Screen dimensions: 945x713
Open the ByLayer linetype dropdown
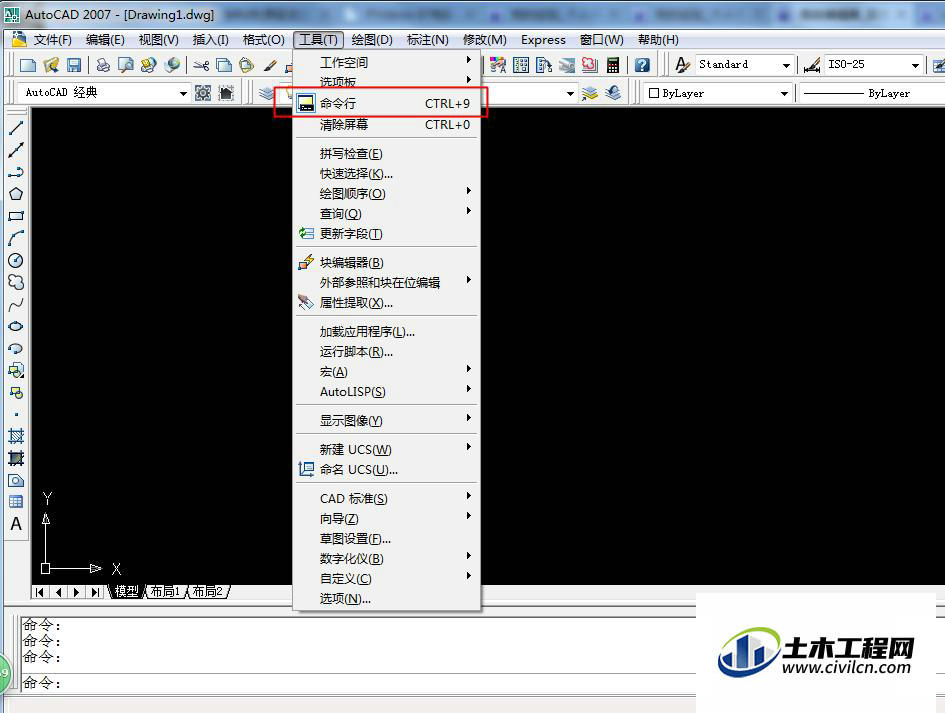871,93
